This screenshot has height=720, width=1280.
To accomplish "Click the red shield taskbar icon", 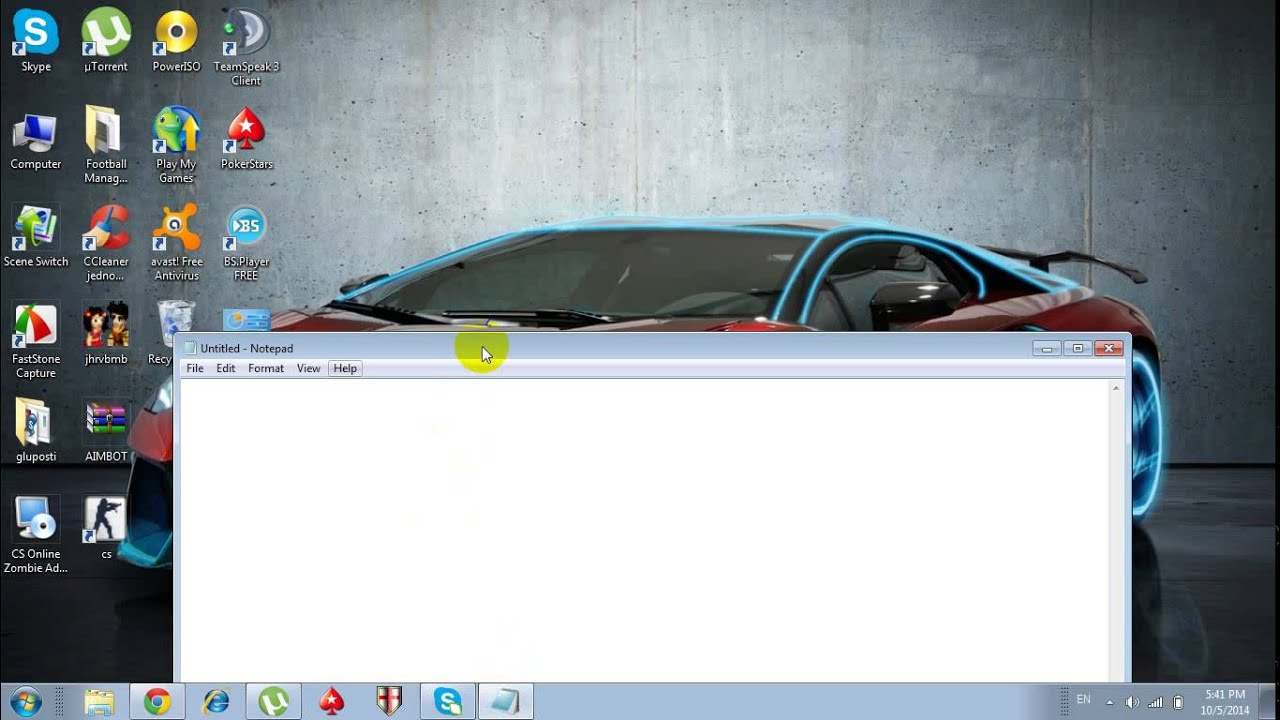I will pyautogui.click(x=389, y=702).
